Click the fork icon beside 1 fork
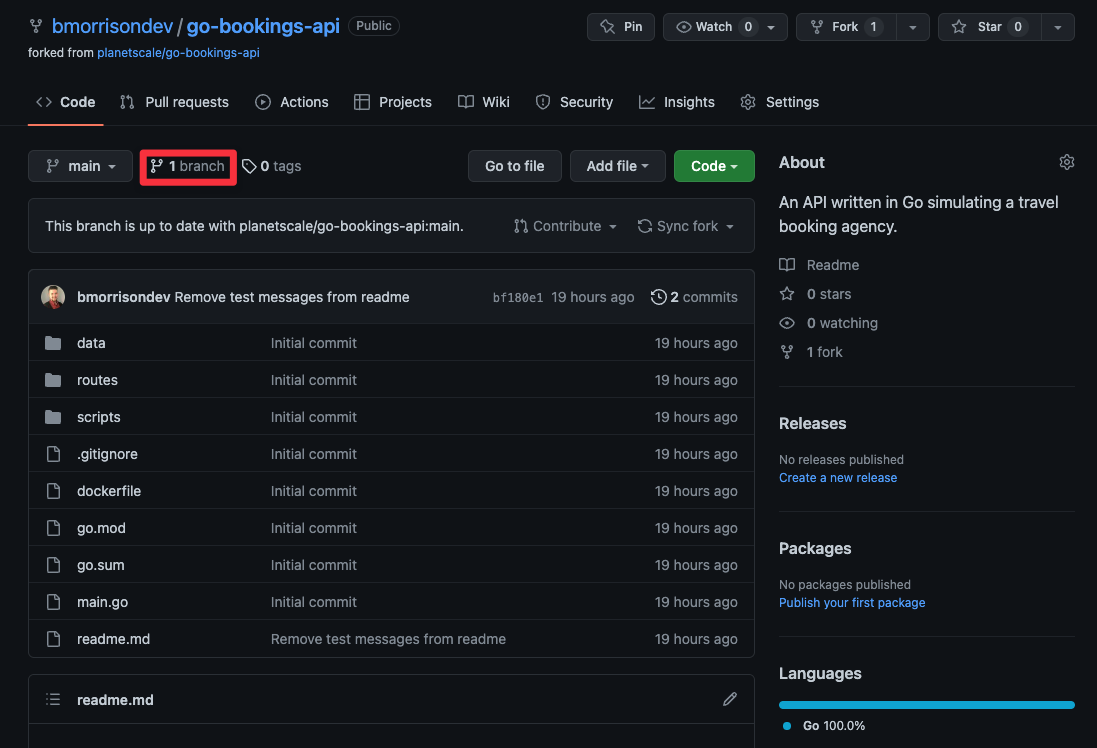Viewport: 1097px width, 748px height. (x=787, y=352)
